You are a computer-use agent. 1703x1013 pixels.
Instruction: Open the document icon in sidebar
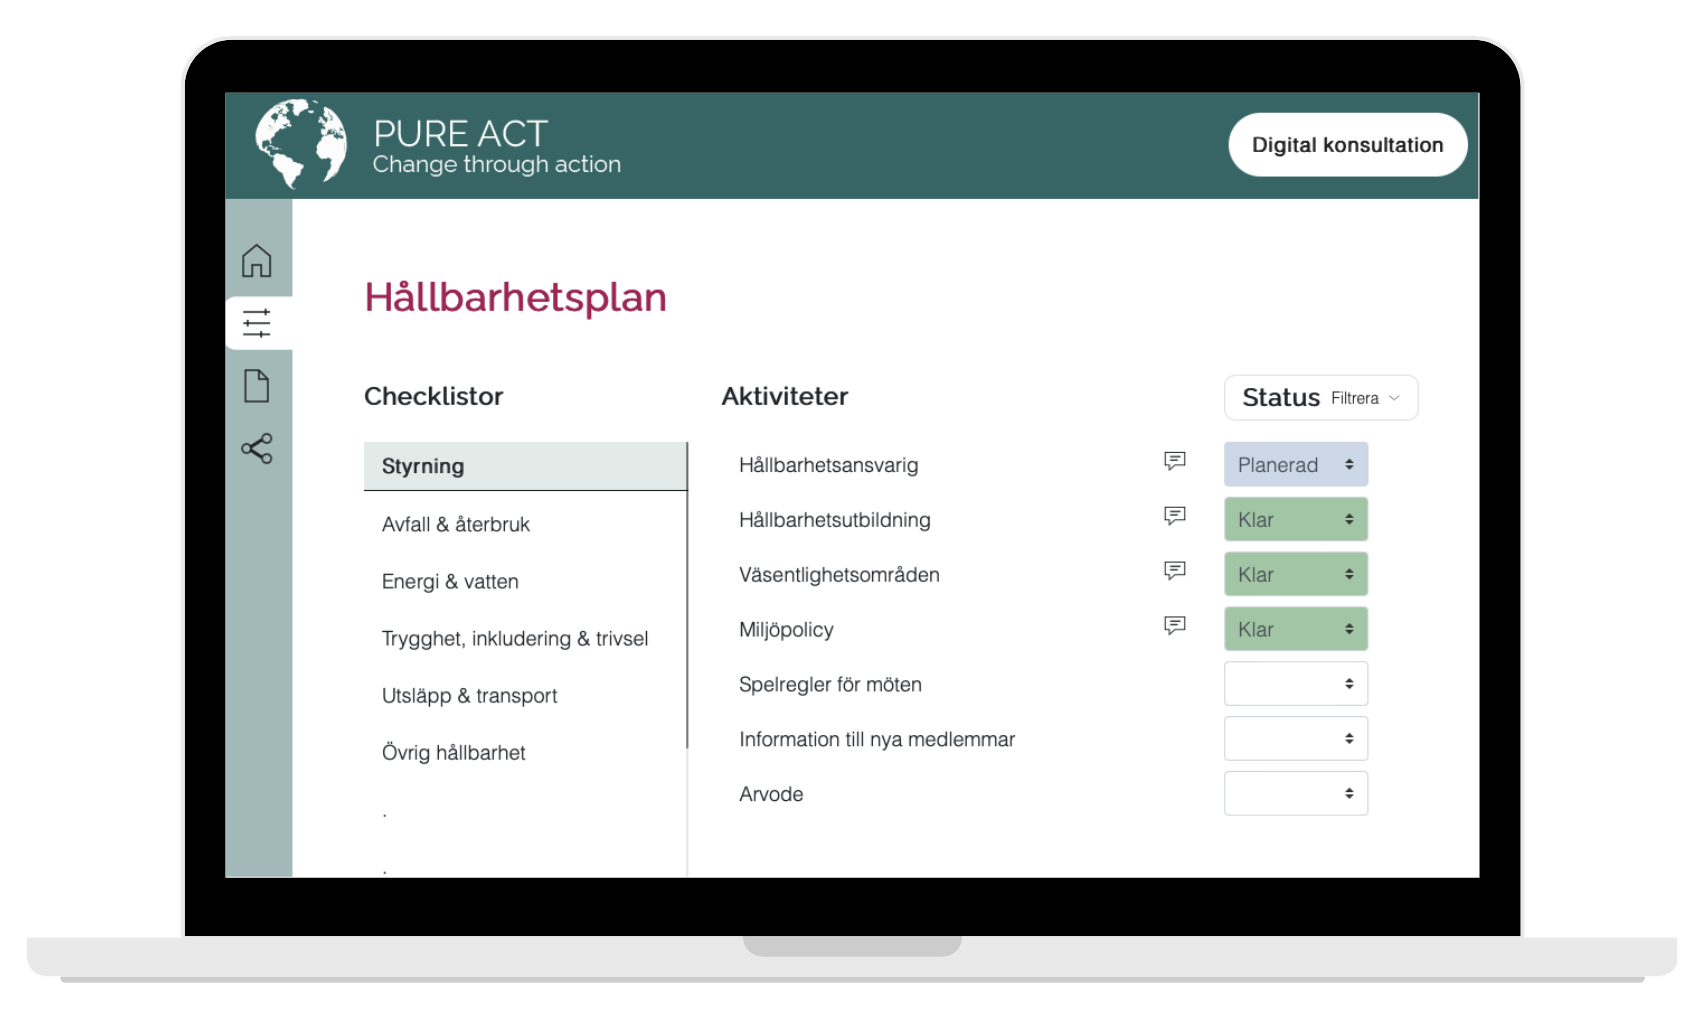(258, 387)
